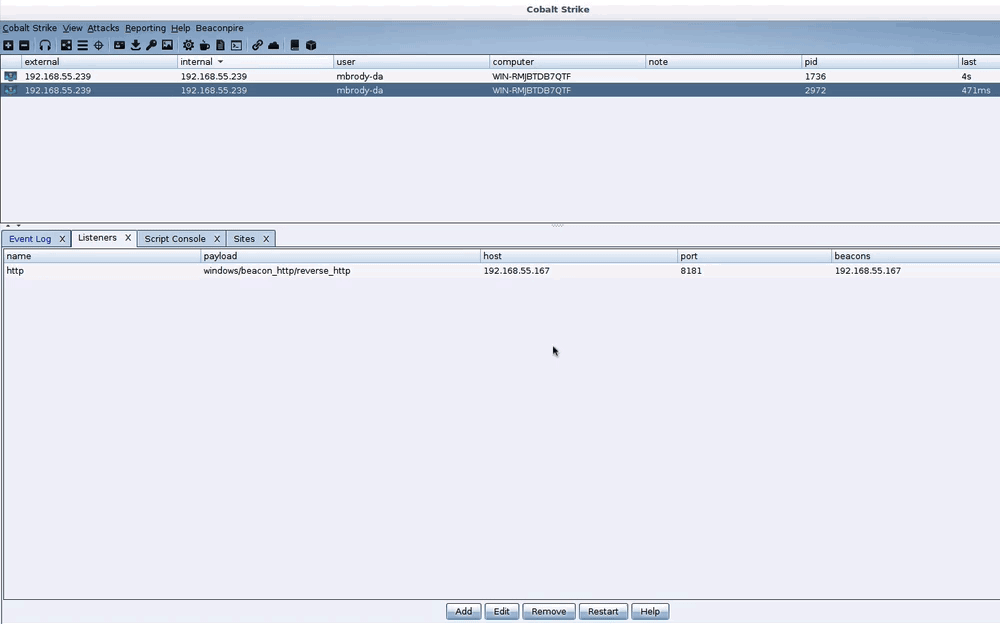This screenshot has height=624, width=1000.
Task: Click the Help button below the listeners table
Action: point(650,611)
